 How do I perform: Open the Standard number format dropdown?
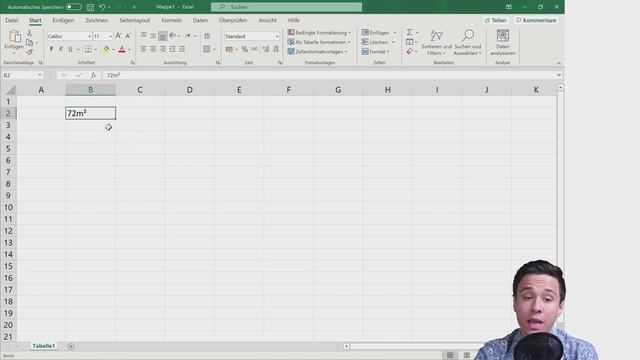(277, 36)
